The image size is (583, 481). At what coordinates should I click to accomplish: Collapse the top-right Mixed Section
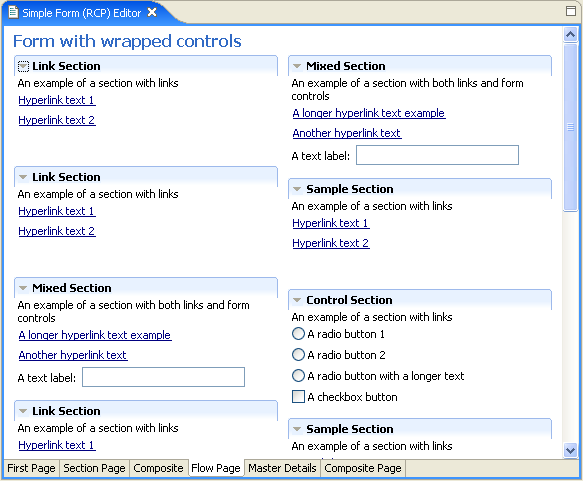point(297,66)
